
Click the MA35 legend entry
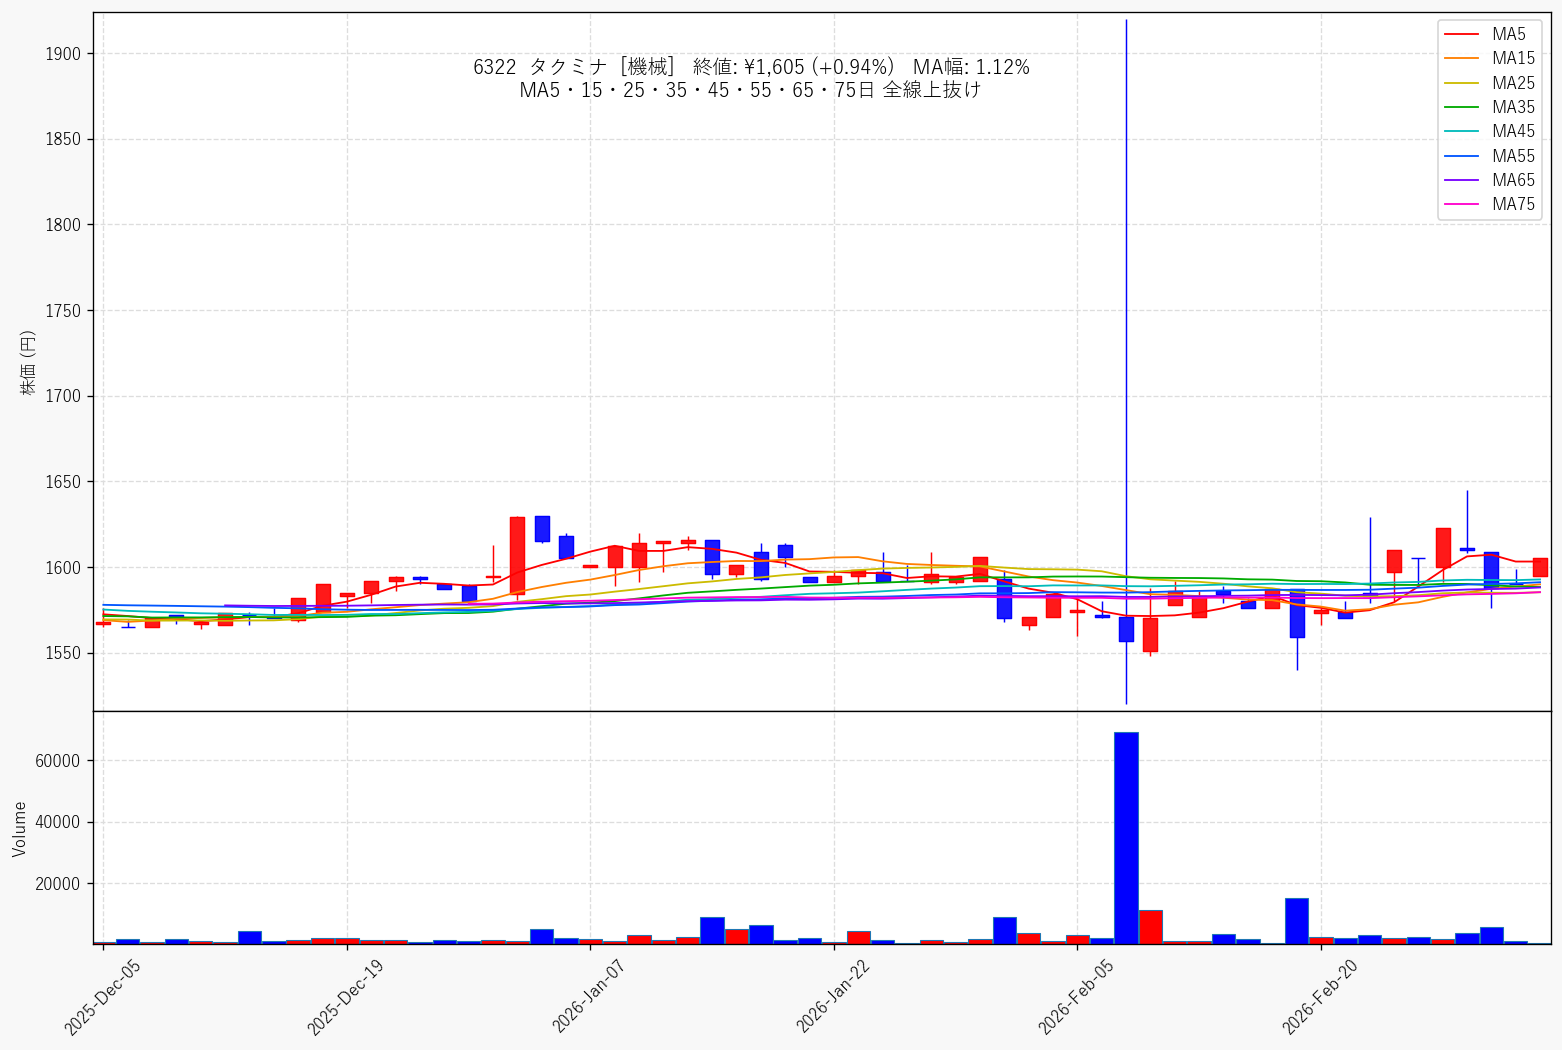1490,107
